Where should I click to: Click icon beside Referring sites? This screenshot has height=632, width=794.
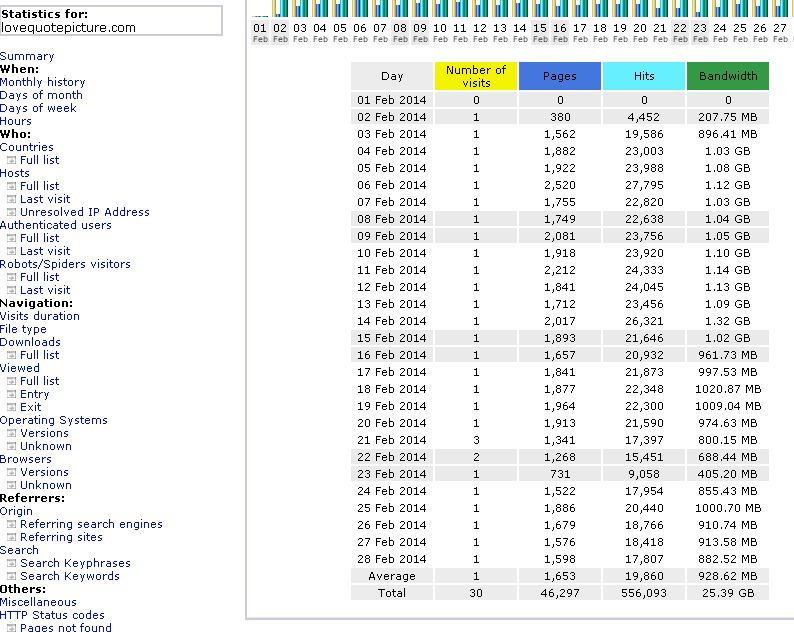11,537
